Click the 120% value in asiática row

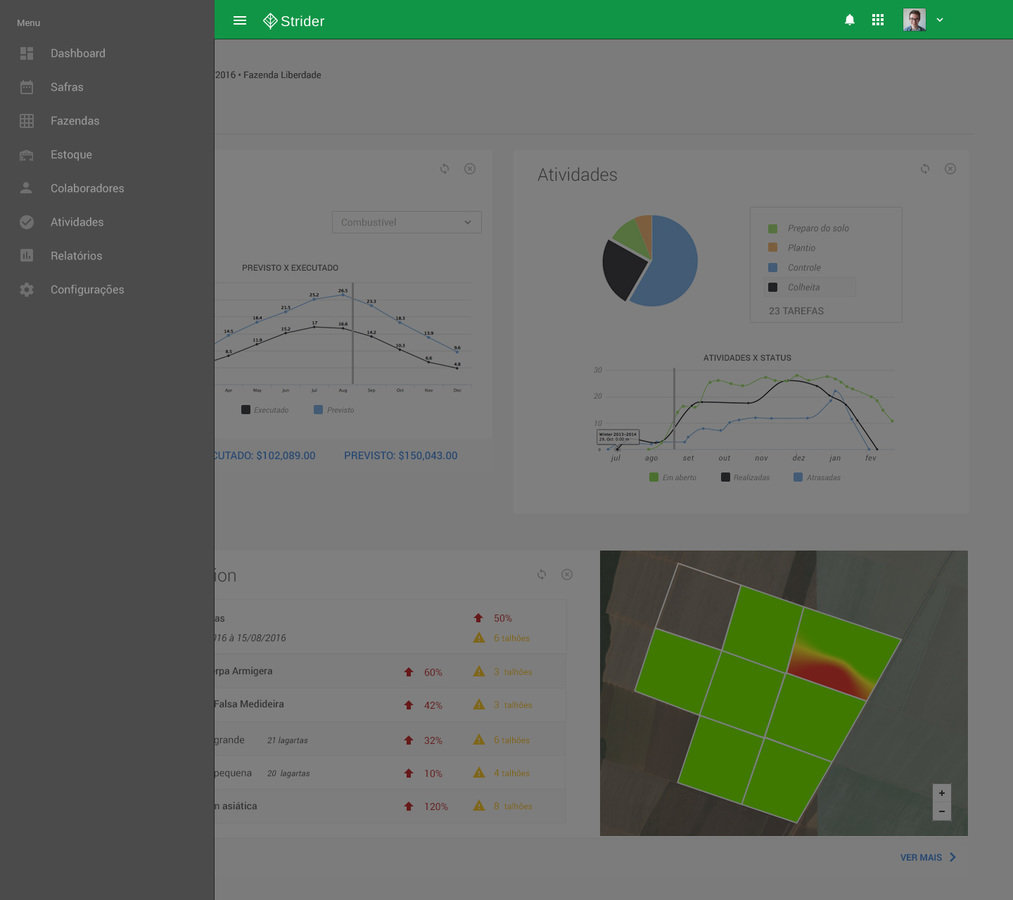[436, 806]
